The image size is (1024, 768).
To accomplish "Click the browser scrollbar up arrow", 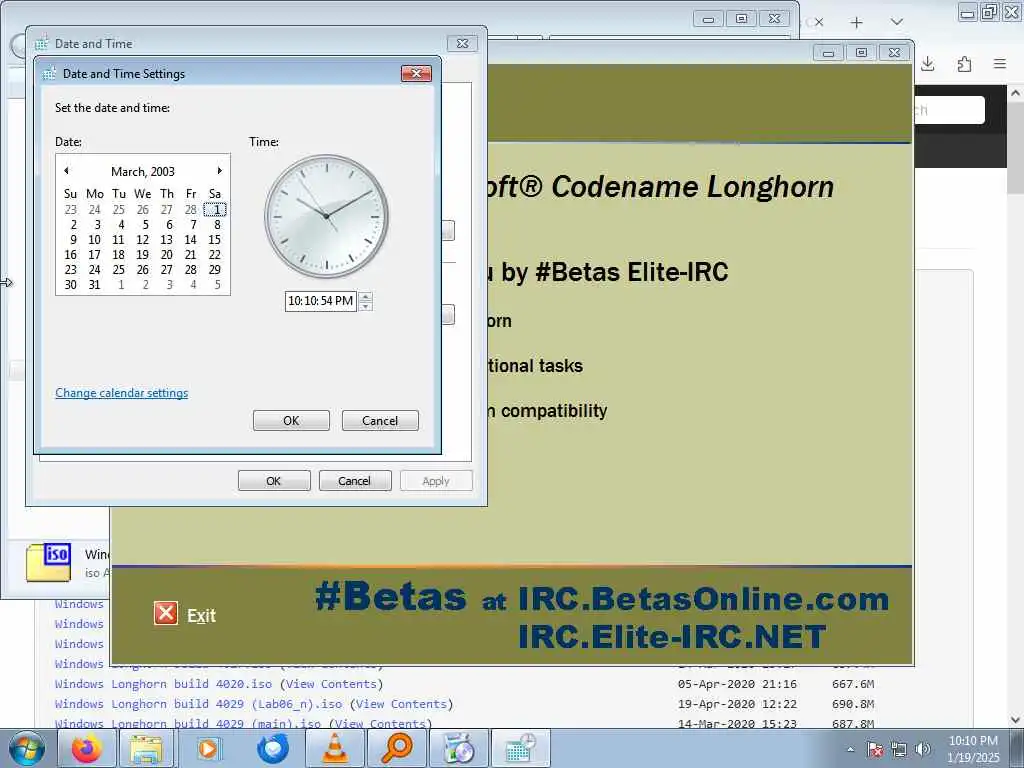I will coord(1016,93).
